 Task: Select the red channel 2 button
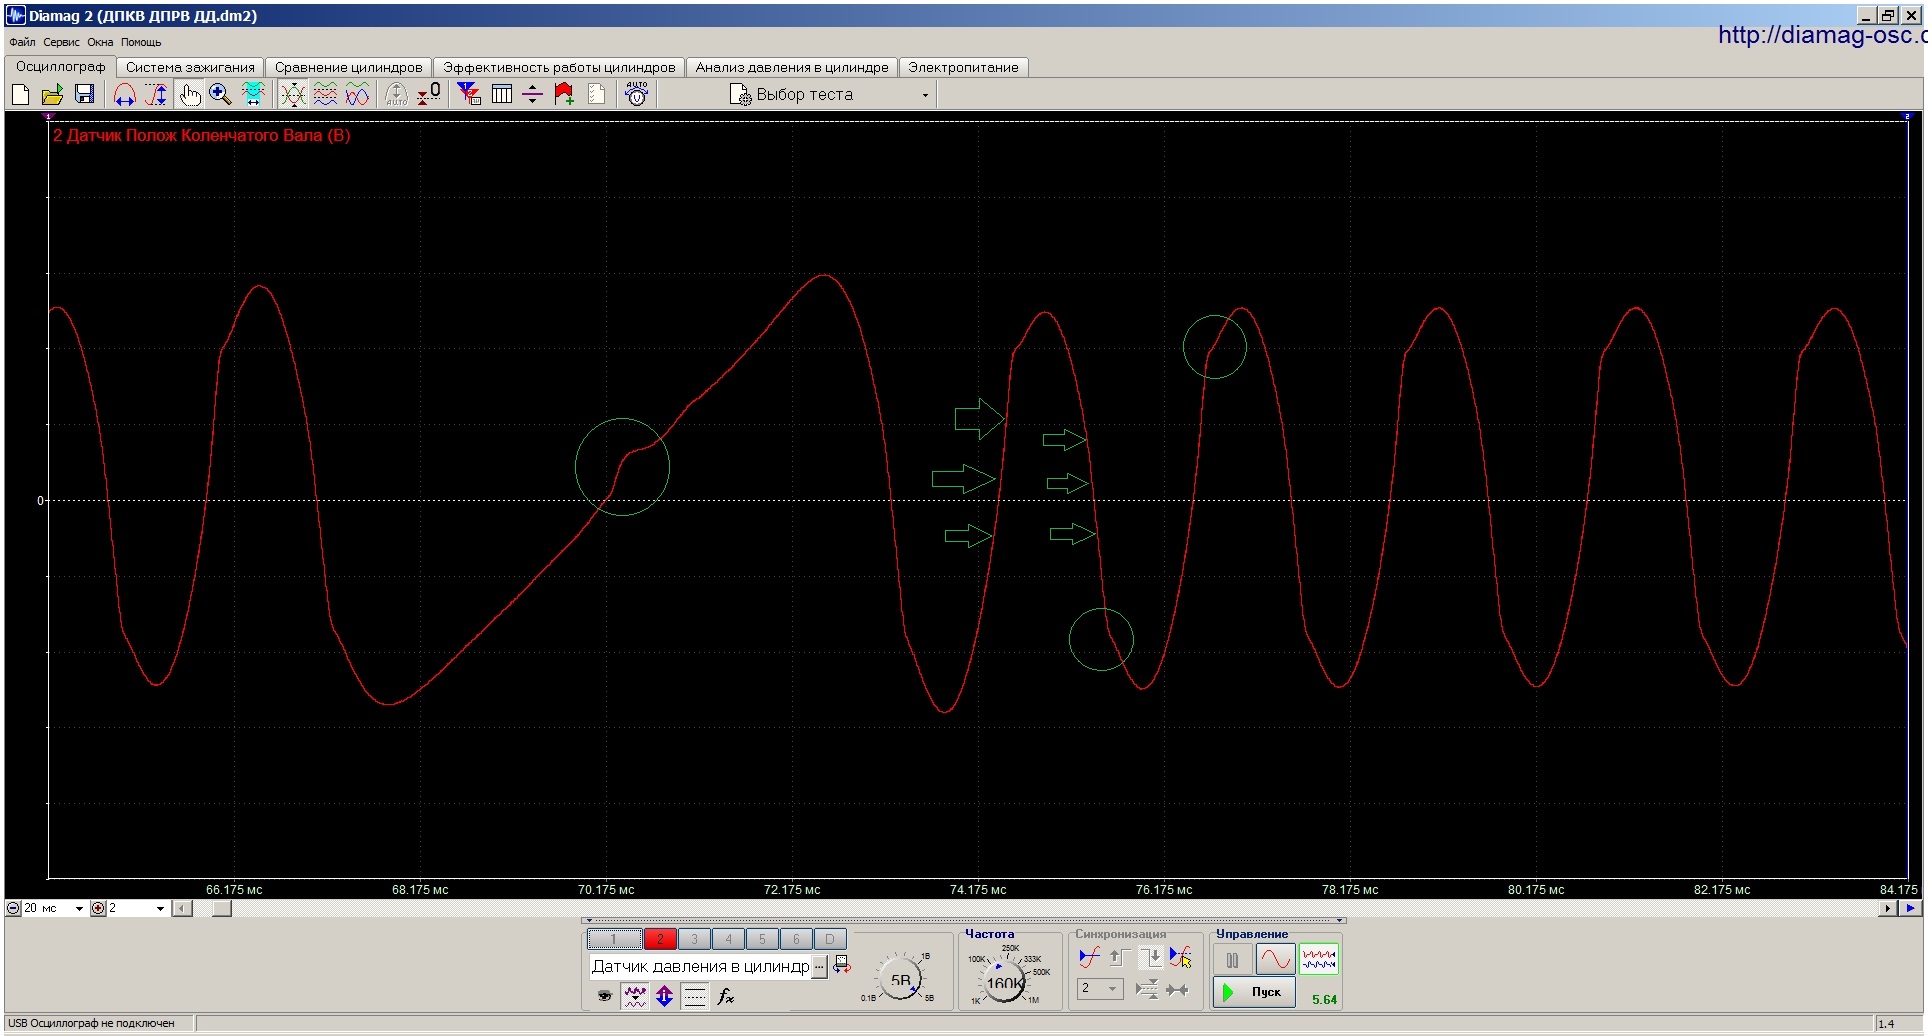pos(660,939)
